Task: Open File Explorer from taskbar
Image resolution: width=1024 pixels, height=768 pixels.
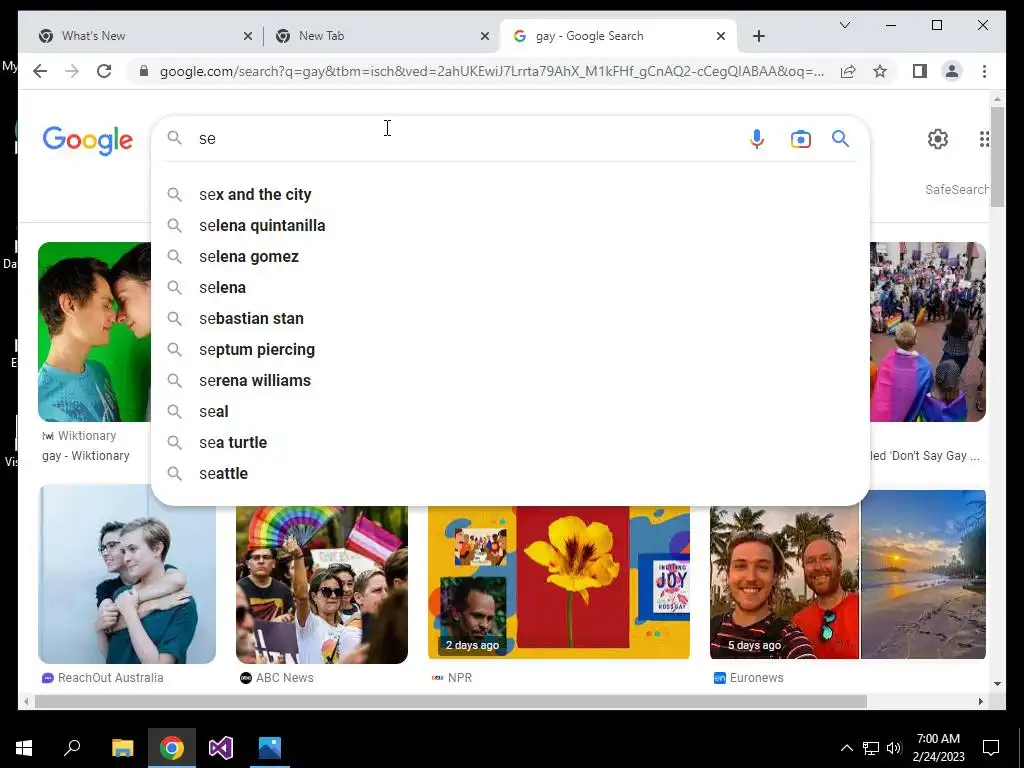Action: pos(122,748)
